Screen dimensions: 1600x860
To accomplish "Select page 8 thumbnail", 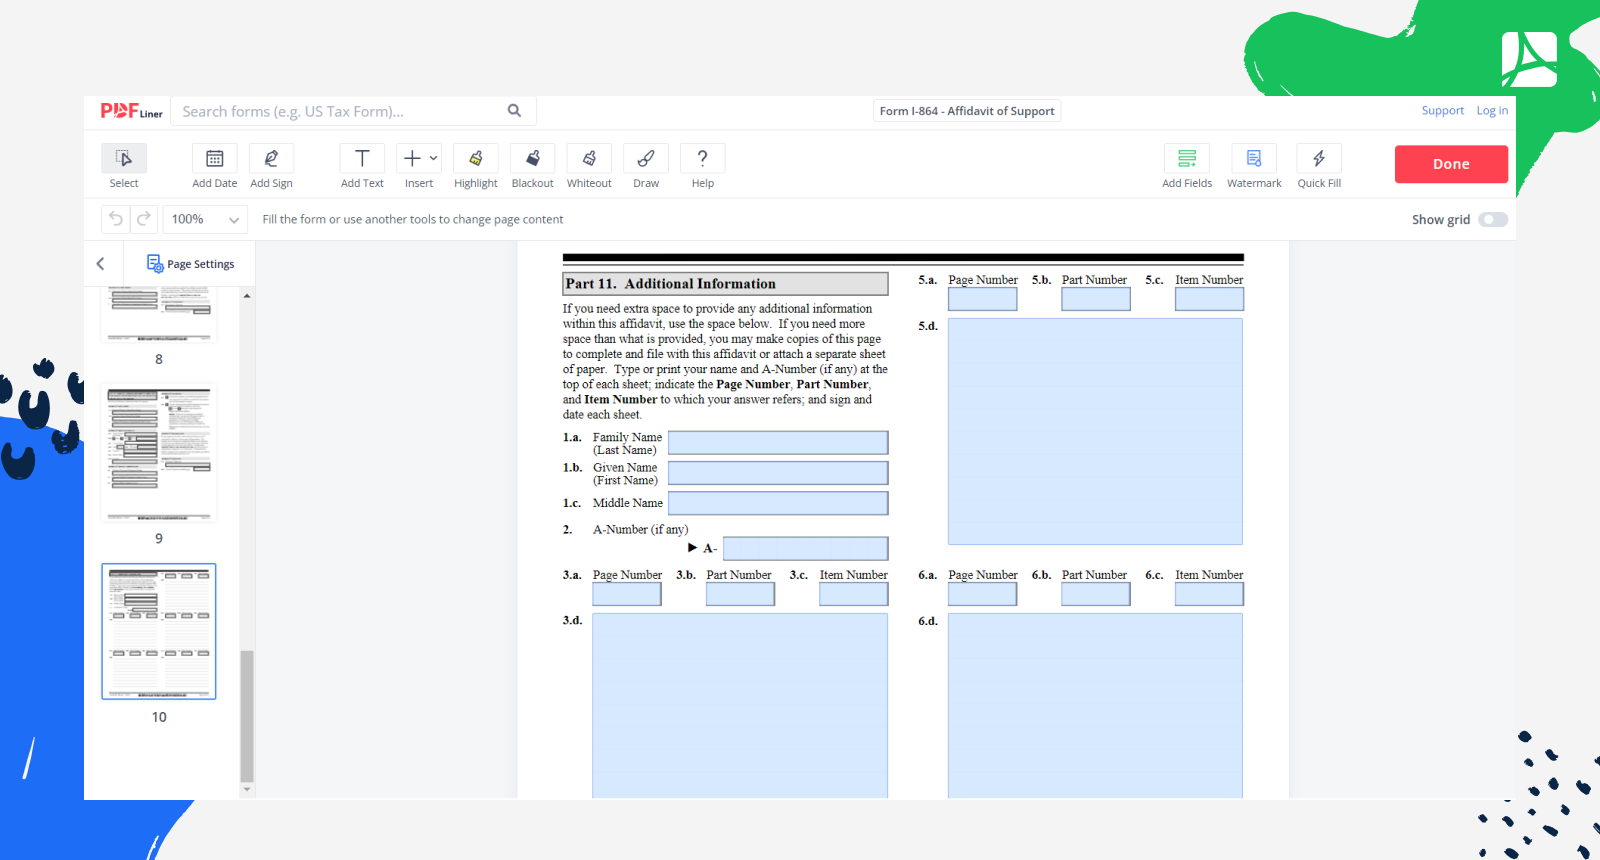I will coord(158,314).
